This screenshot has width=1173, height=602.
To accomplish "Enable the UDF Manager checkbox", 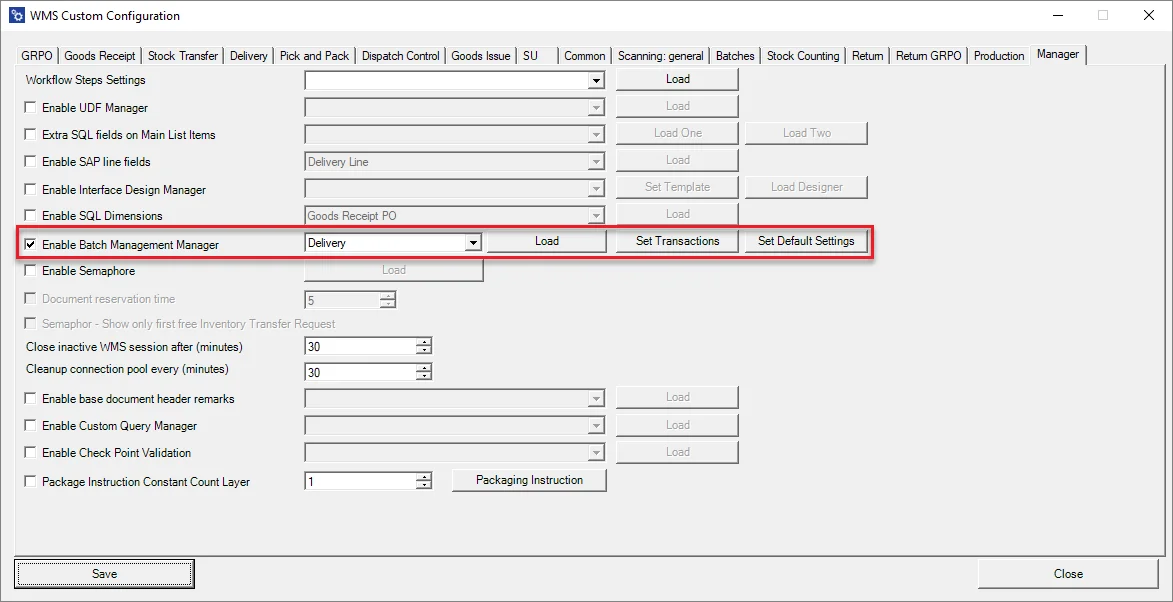I will [x=30, y=107].
